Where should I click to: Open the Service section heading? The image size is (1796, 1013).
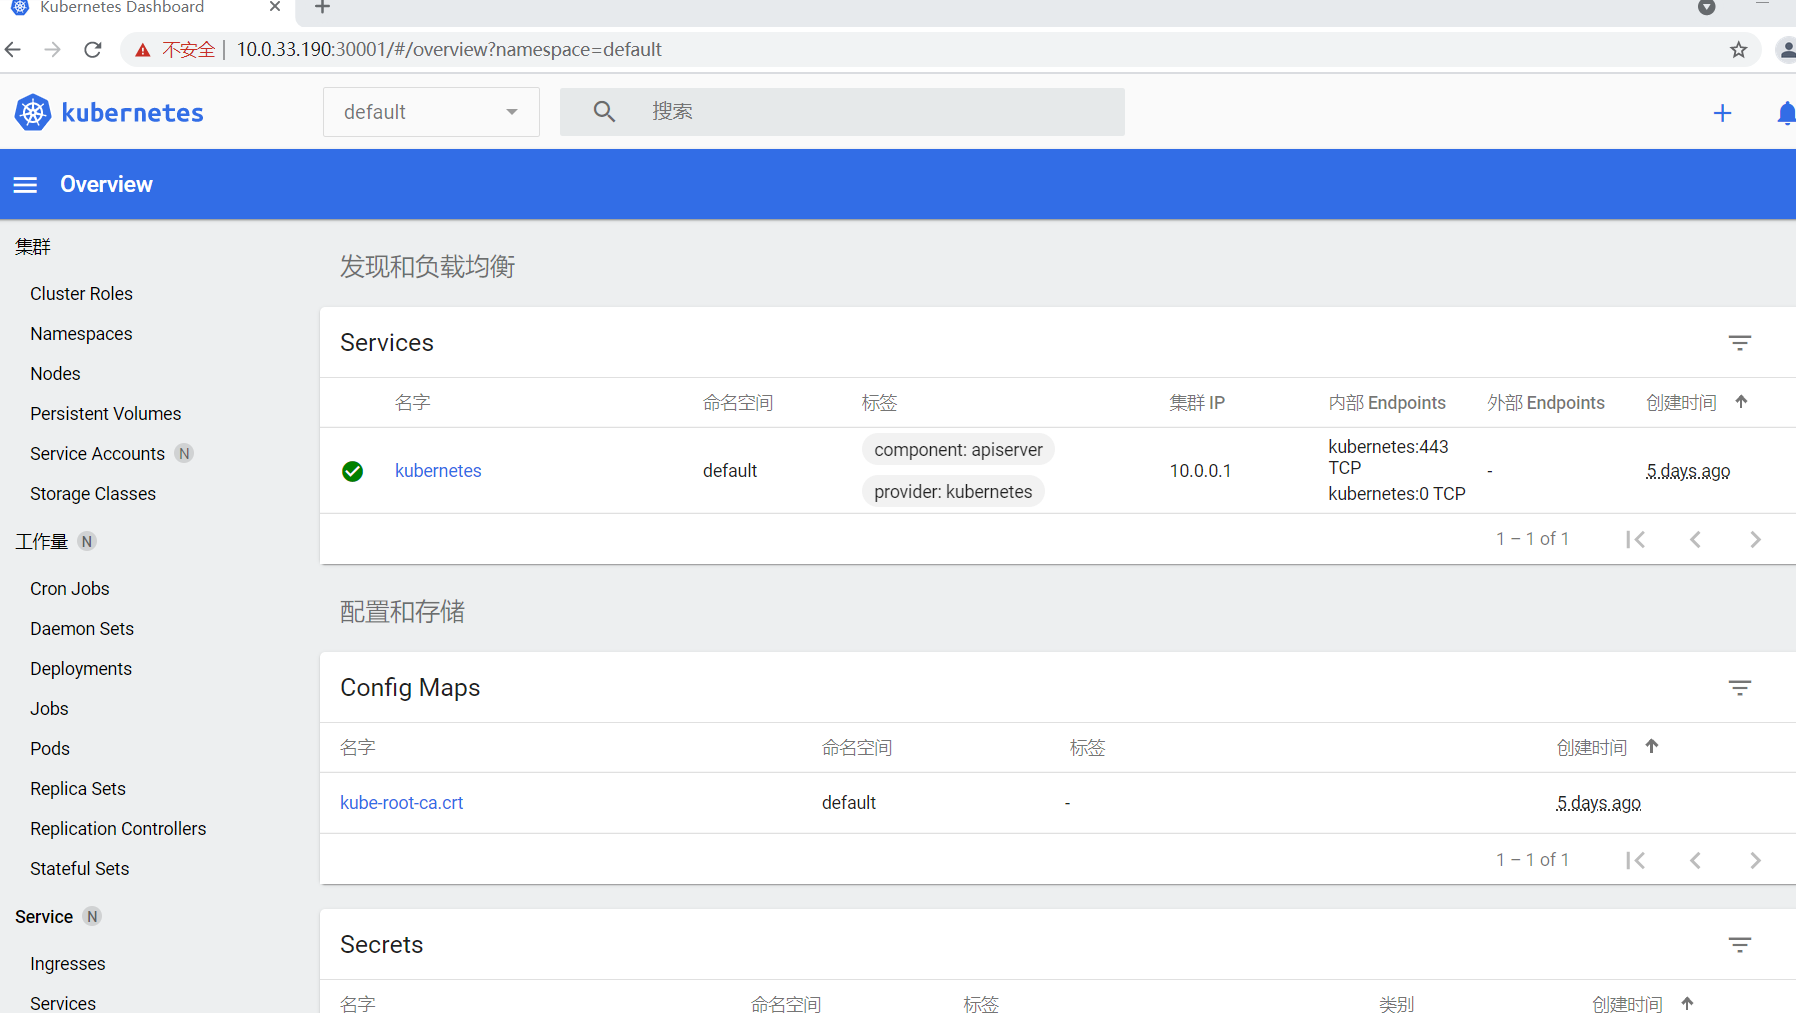[44, 917]
